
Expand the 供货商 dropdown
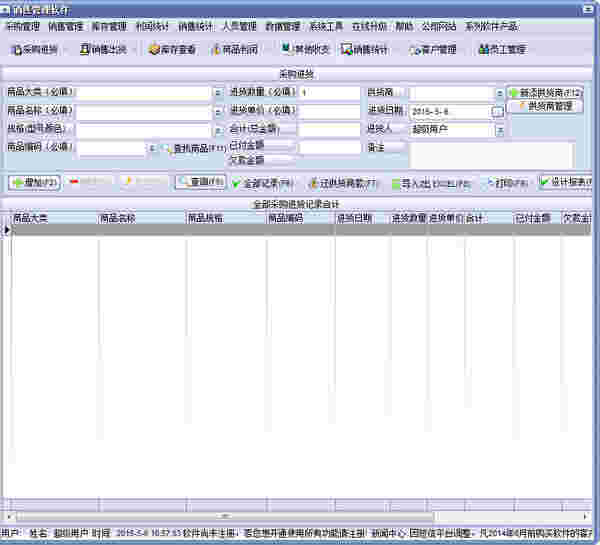tap(499, 93)
